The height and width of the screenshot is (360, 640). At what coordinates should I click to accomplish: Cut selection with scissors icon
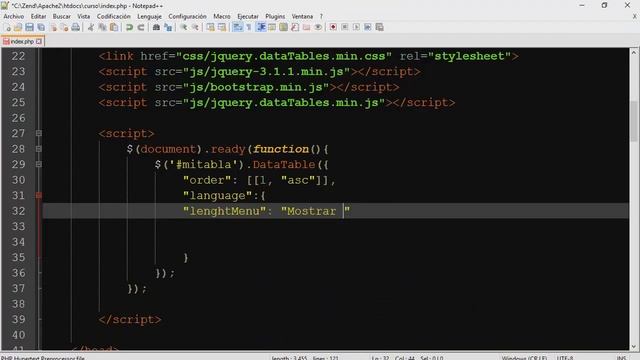(x=91, y=27)
